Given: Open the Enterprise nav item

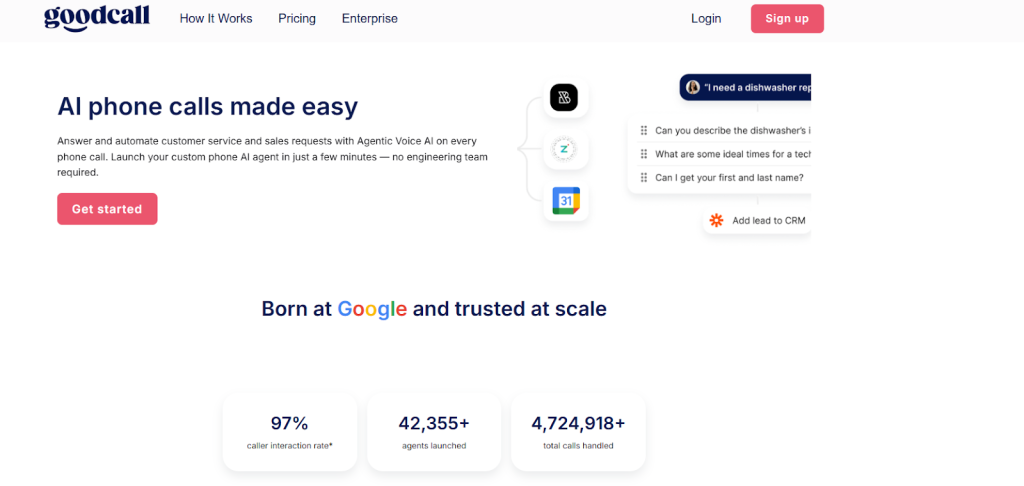Looking at the screenshot, I should pos(369,18).
